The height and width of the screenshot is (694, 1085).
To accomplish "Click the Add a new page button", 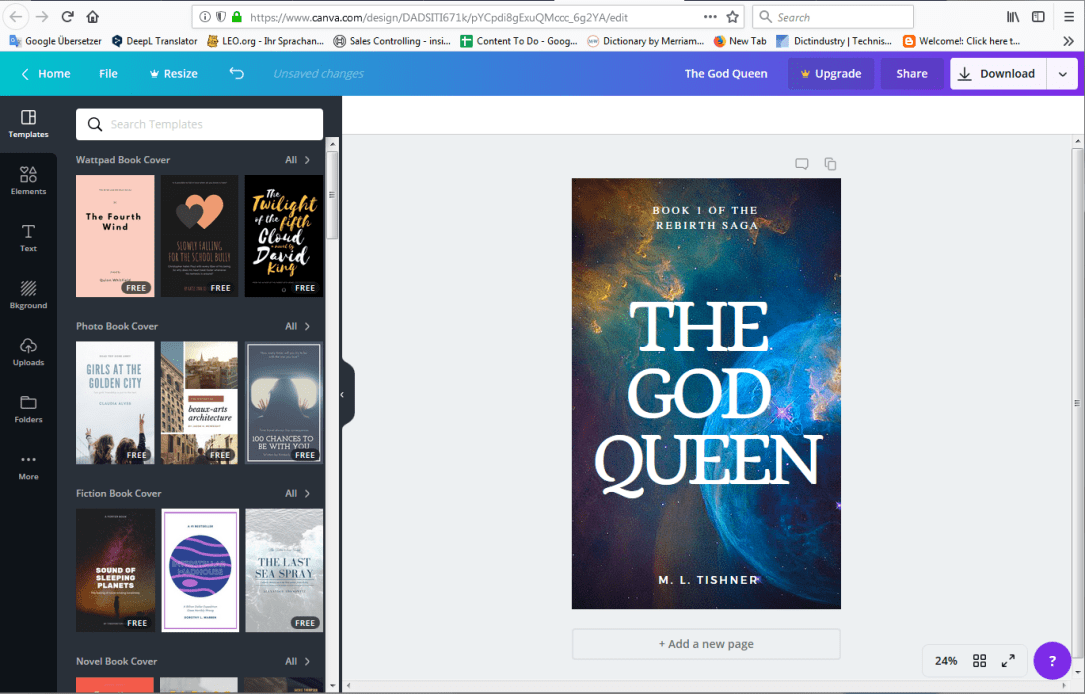I will 705,644.
